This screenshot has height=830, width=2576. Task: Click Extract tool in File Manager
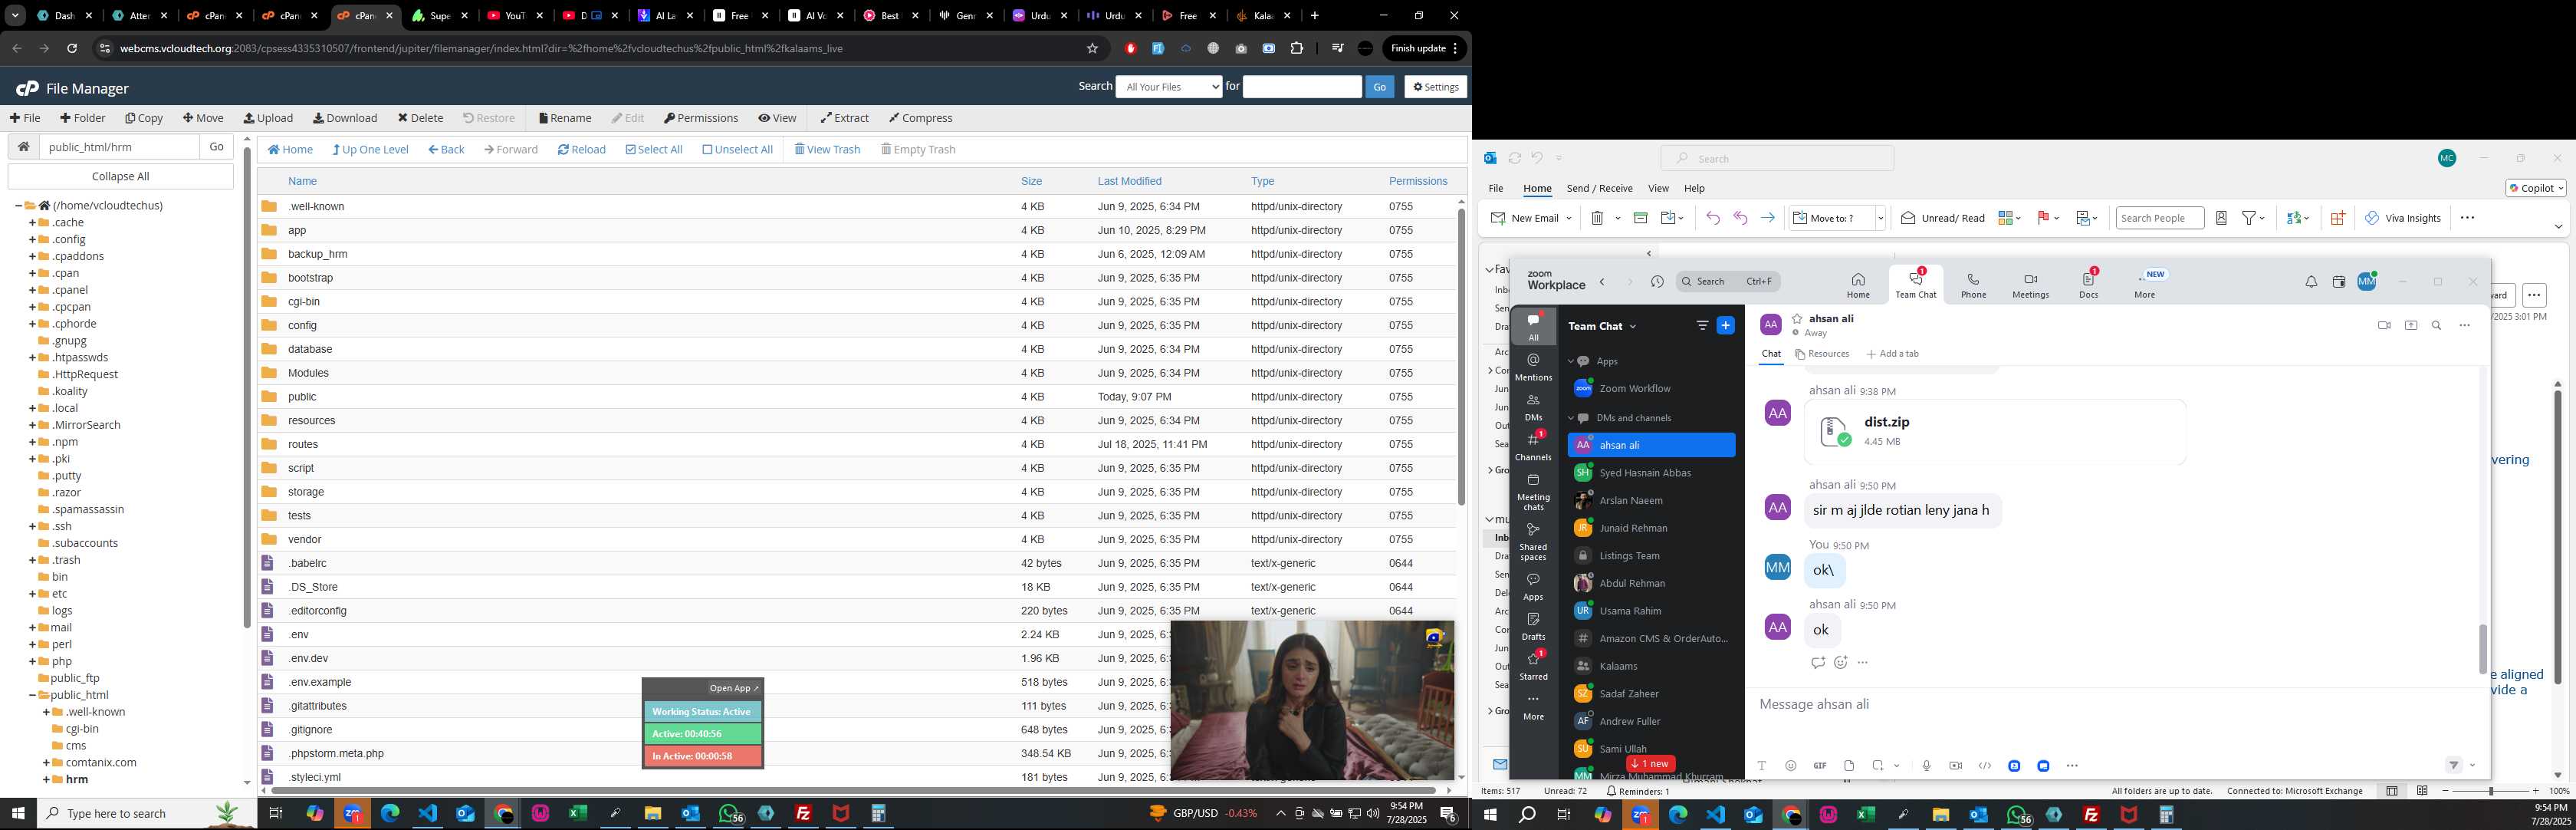(x=845, y=118)
